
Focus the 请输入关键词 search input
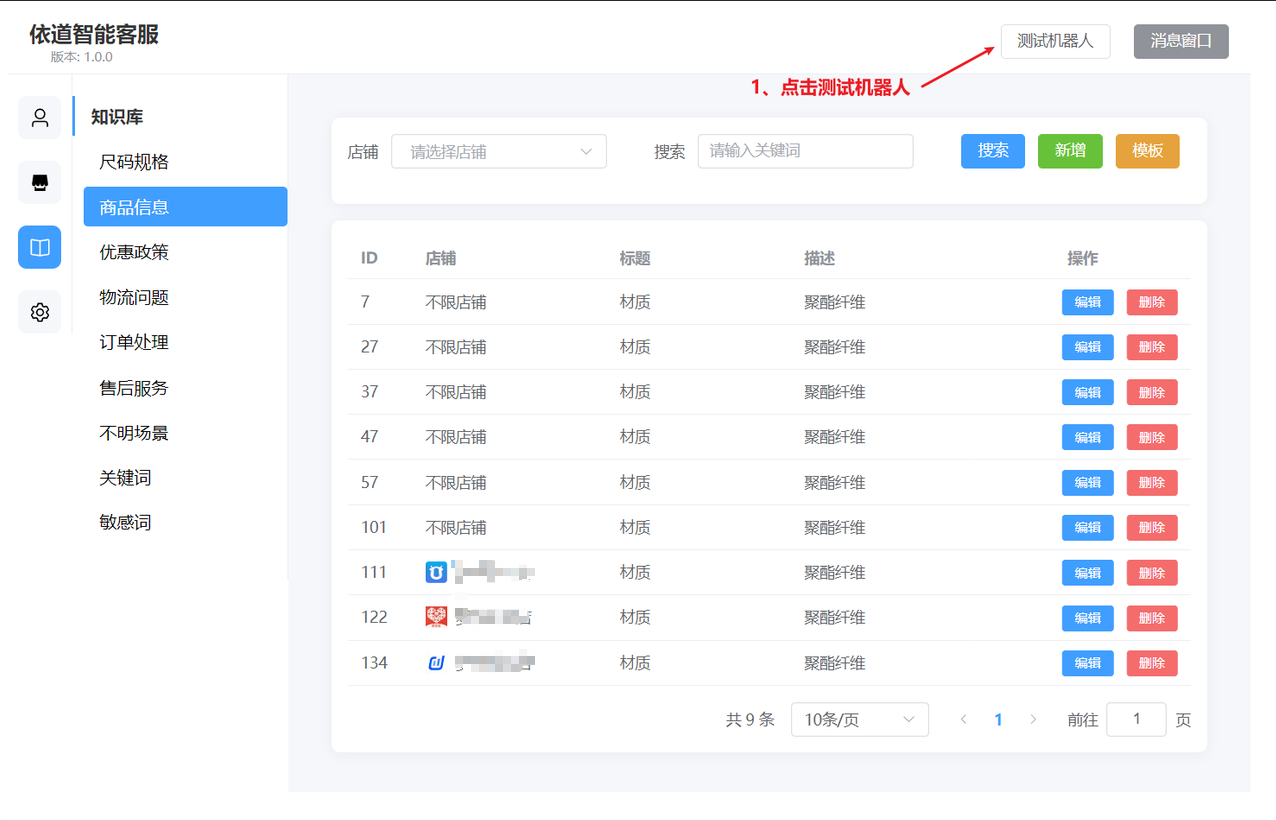[805, 152]
